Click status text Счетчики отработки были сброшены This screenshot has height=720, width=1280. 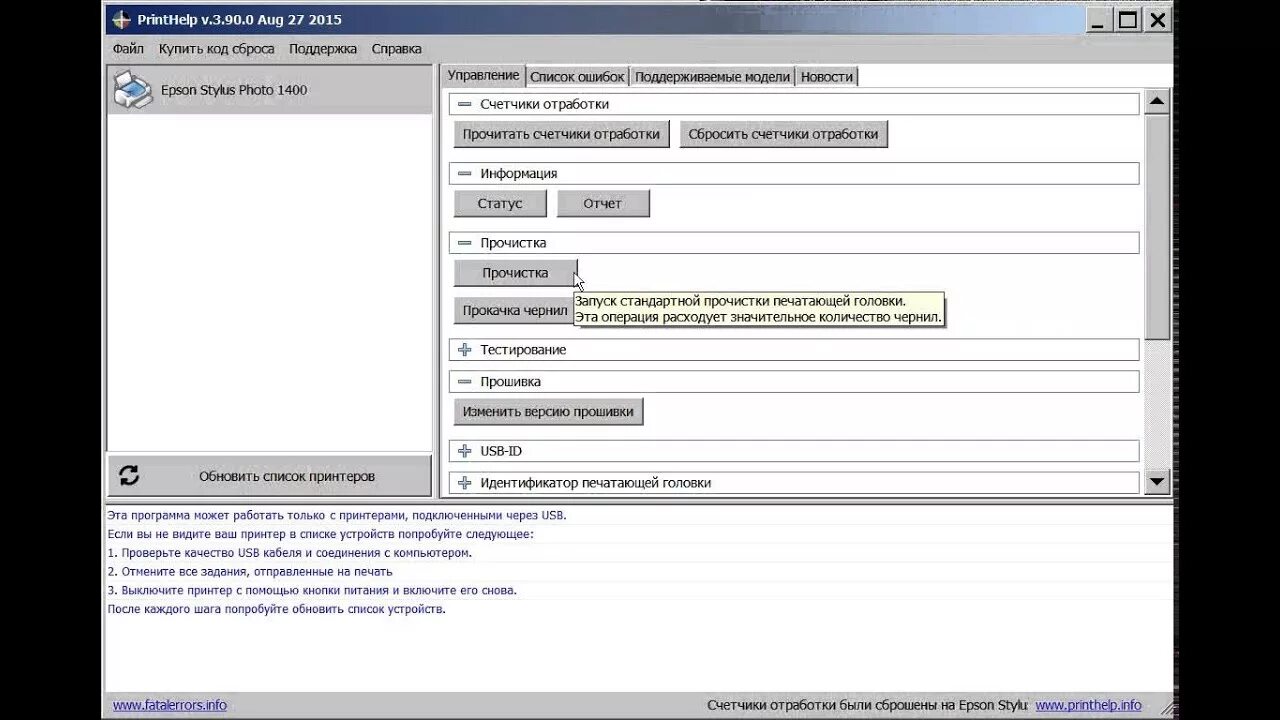[867, 705]
